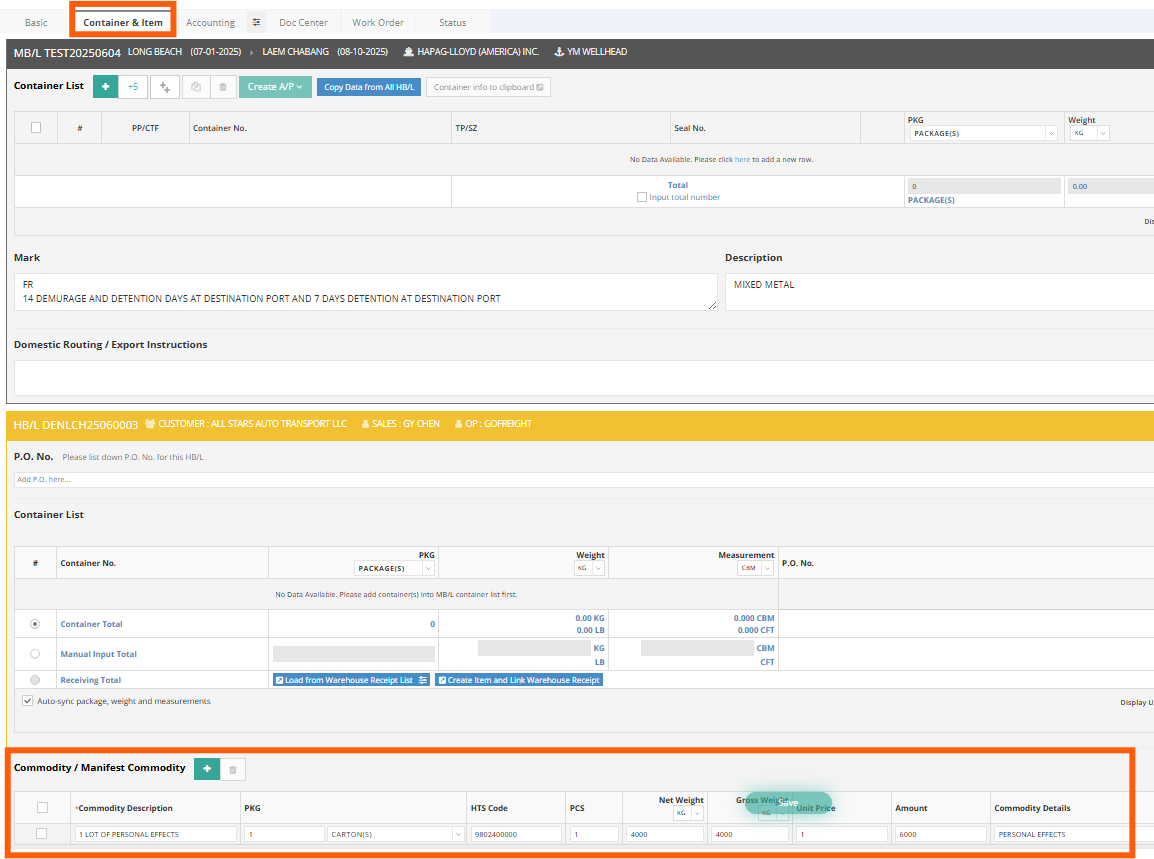Switch to the Accounting tab
The height and width of the screenshot is (859, 1154).
pos(210,21)
